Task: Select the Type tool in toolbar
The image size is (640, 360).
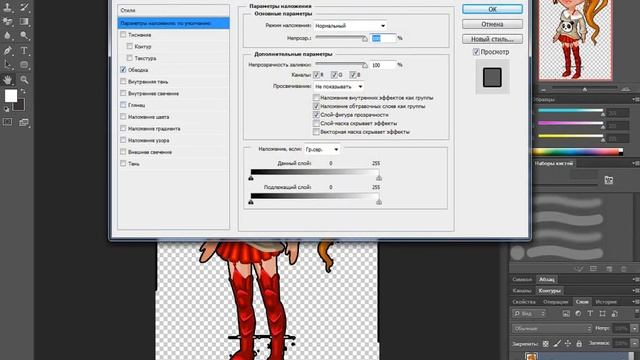Action: click(24, 51)
